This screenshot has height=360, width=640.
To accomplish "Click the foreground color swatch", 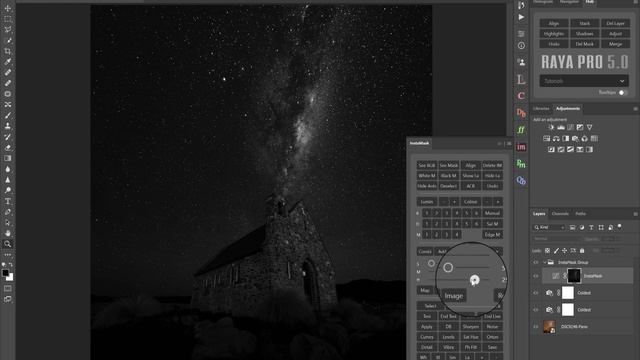I will pyautogui.click(x=5, y=273).
